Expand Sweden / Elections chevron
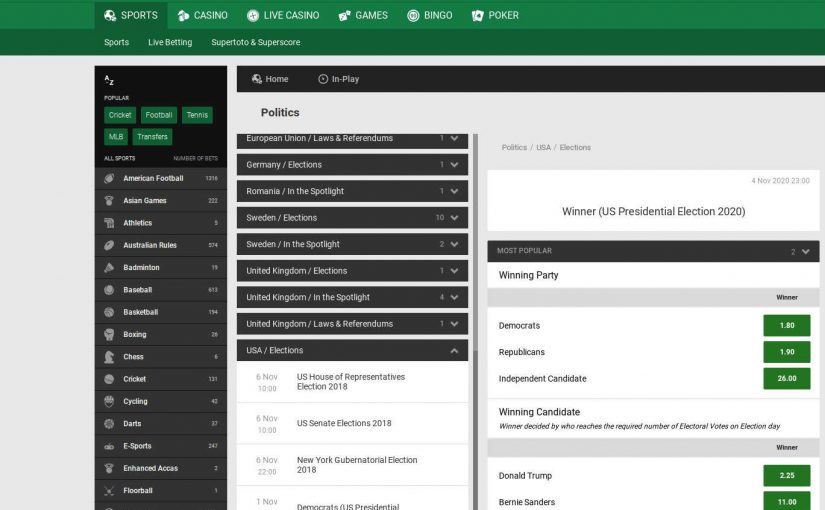The height and width of the screenshot is (510, 825). pyautogui.click(x=454, y=218)
